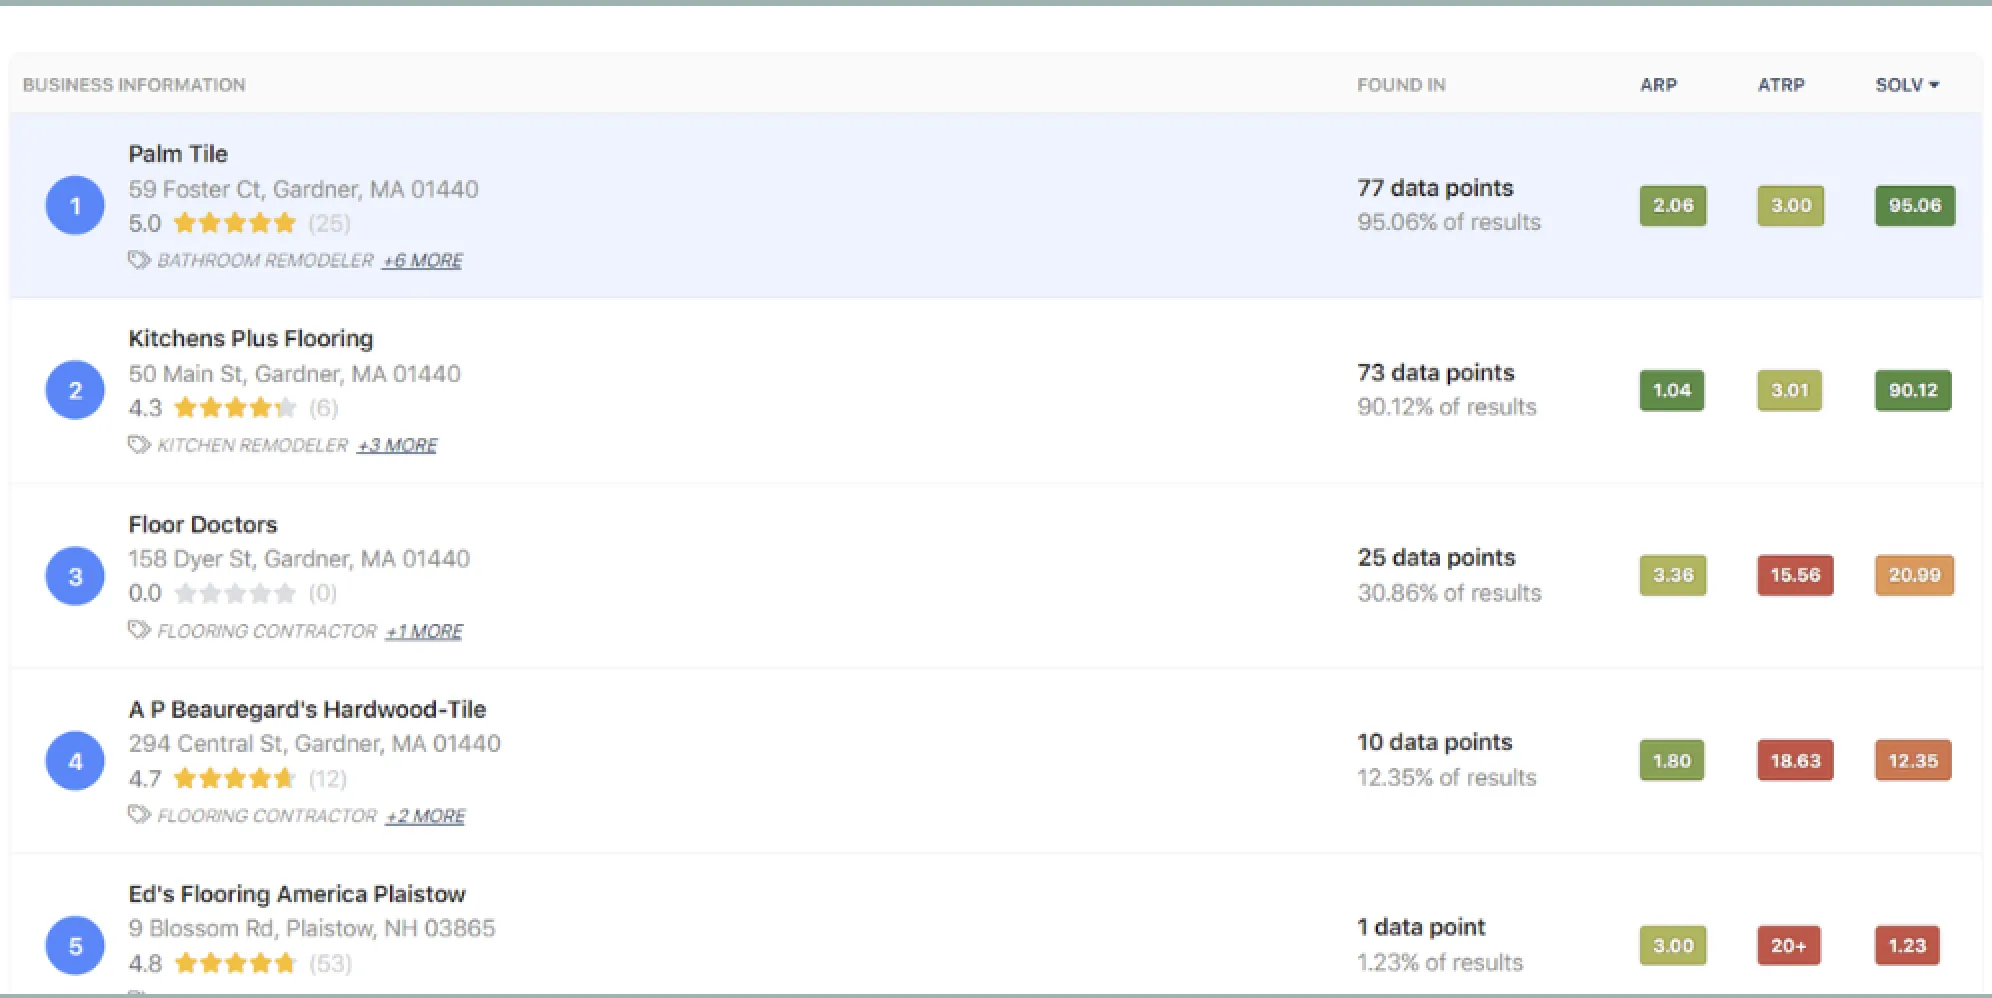Sort the table by ARP column
1992x998 pixels.
tap(1658, 85)
